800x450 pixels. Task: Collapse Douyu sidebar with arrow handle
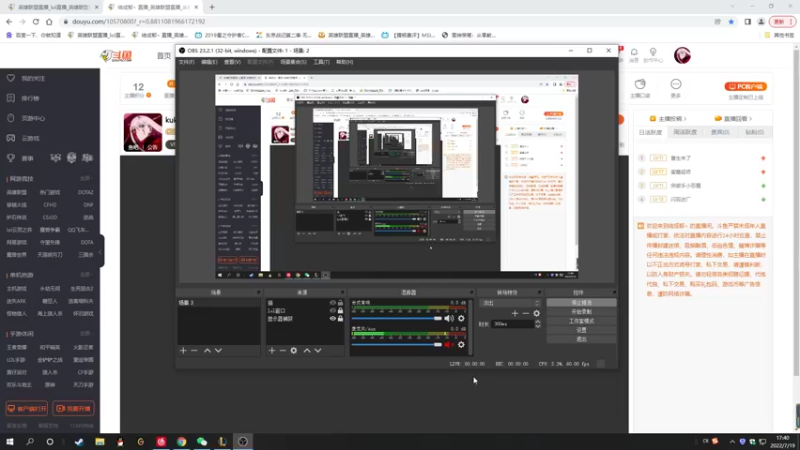pos(101,251)
